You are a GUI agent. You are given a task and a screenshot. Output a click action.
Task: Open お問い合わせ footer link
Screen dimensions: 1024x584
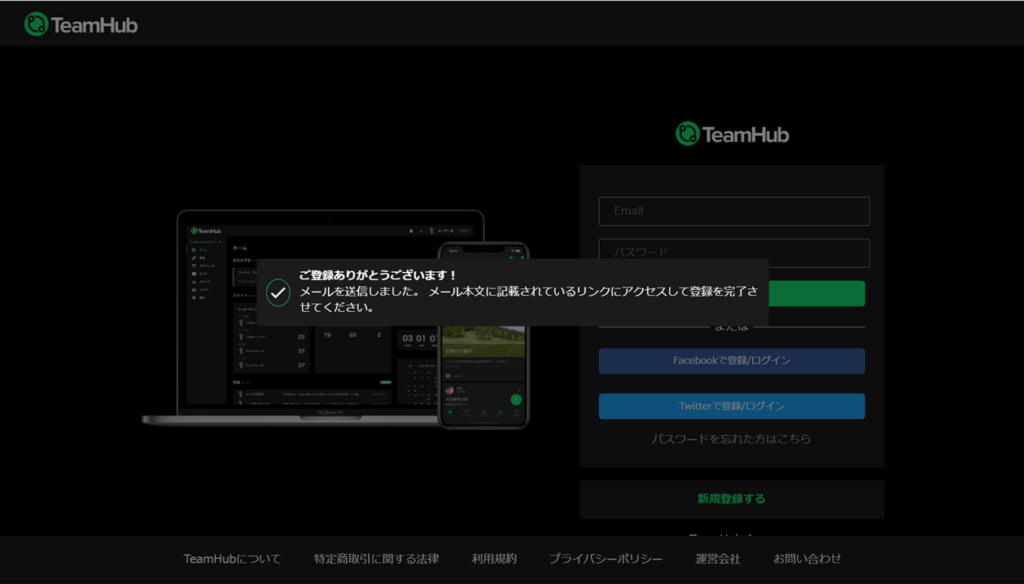click(807, 559)
